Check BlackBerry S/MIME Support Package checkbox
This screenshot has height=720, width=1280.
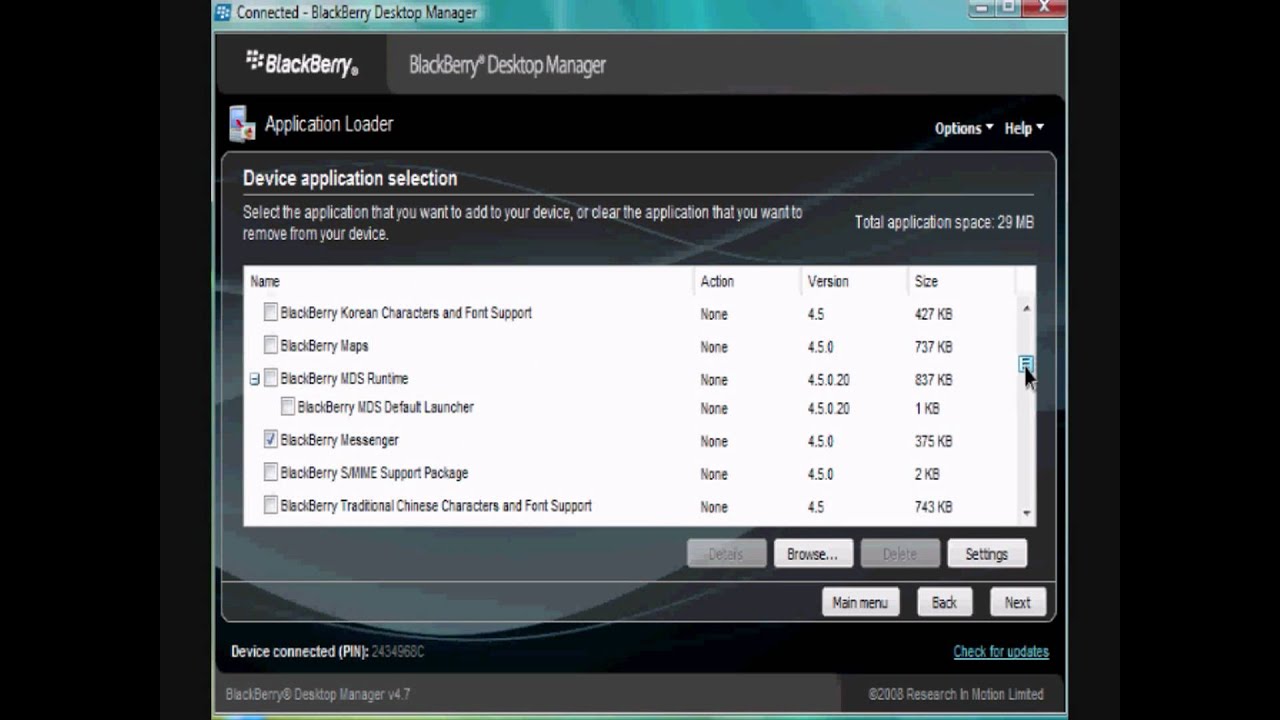pos(270,473)
